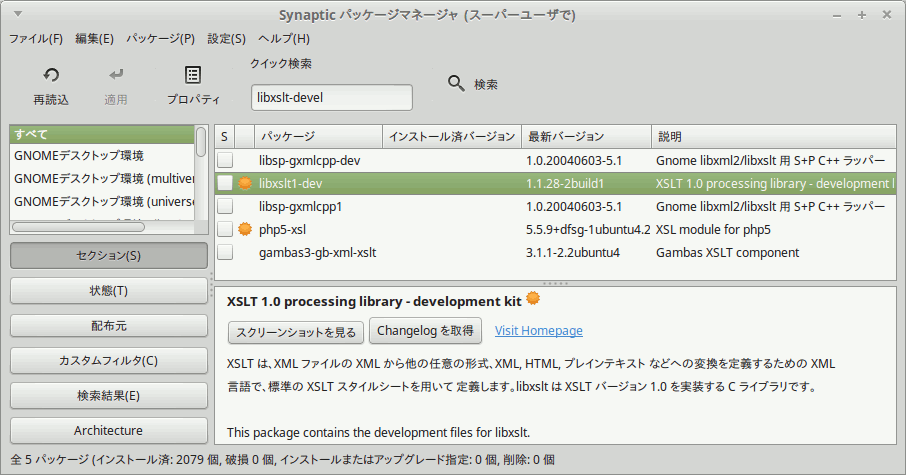Click the orange support icon beside php5-xsl
This screenshot has width=906, height=475.
point(245,229)
